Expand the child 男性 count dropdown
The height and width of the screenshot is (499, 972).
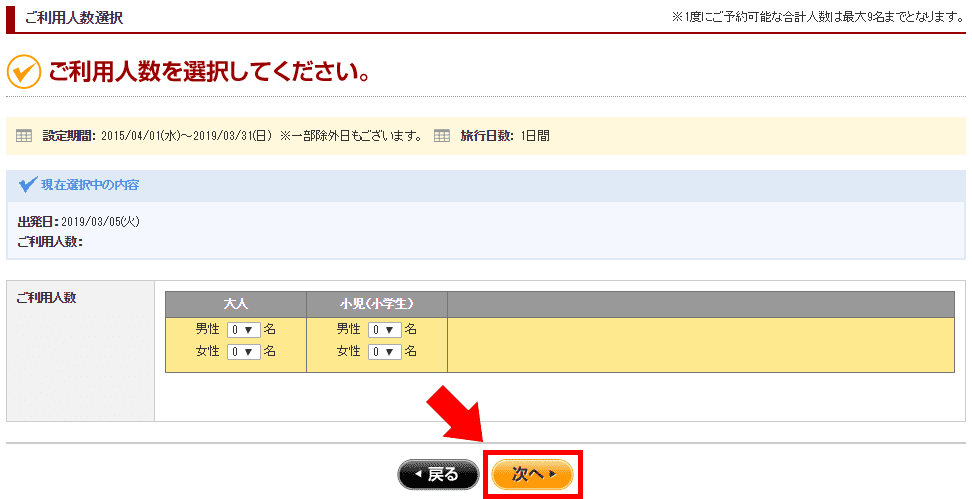(384, 329)
